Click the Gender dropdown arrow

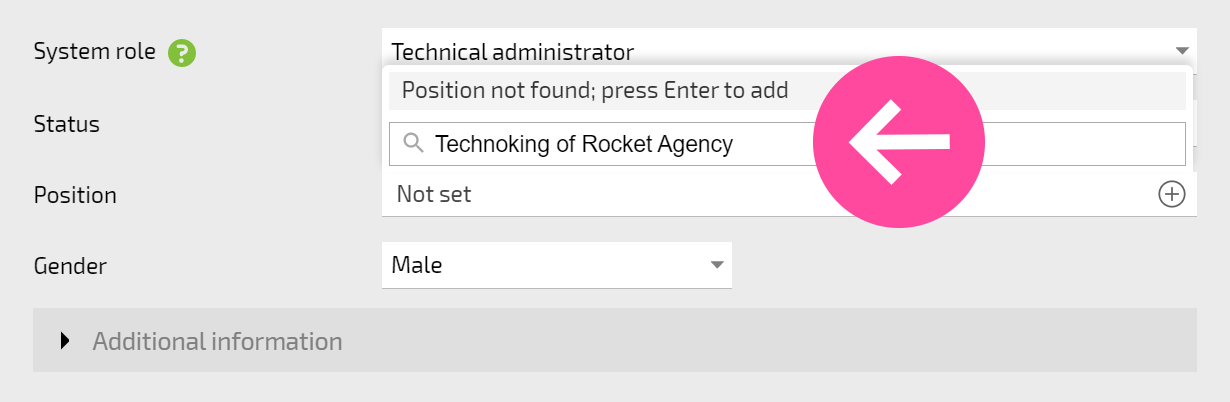coord(716,265)
